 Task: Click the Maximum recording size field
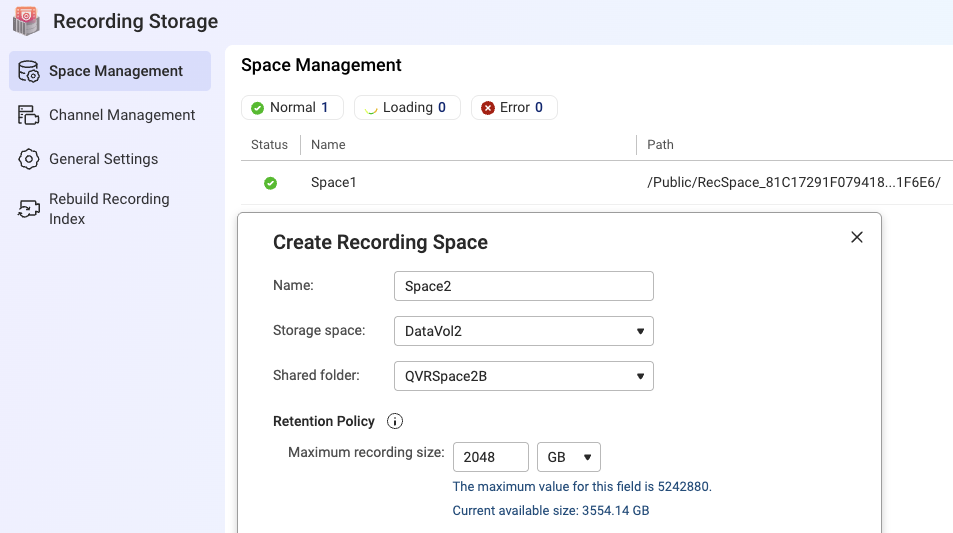tap(490, 457)
